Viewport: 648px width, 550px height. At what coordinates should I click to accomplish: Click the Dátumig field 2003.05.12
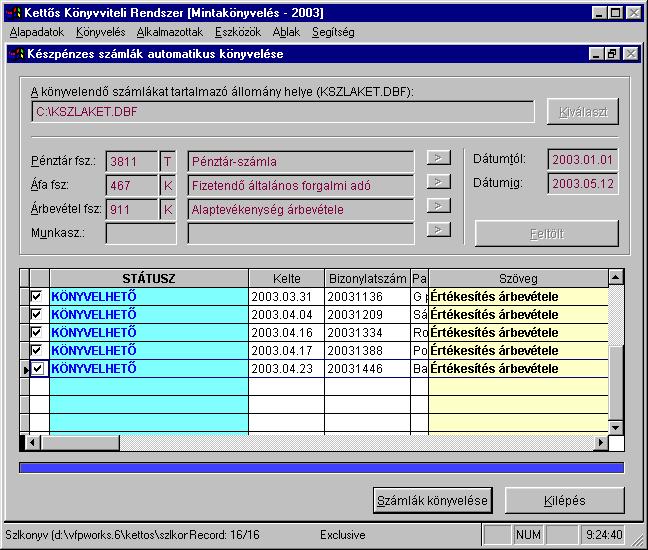click(x=583, y=183)
